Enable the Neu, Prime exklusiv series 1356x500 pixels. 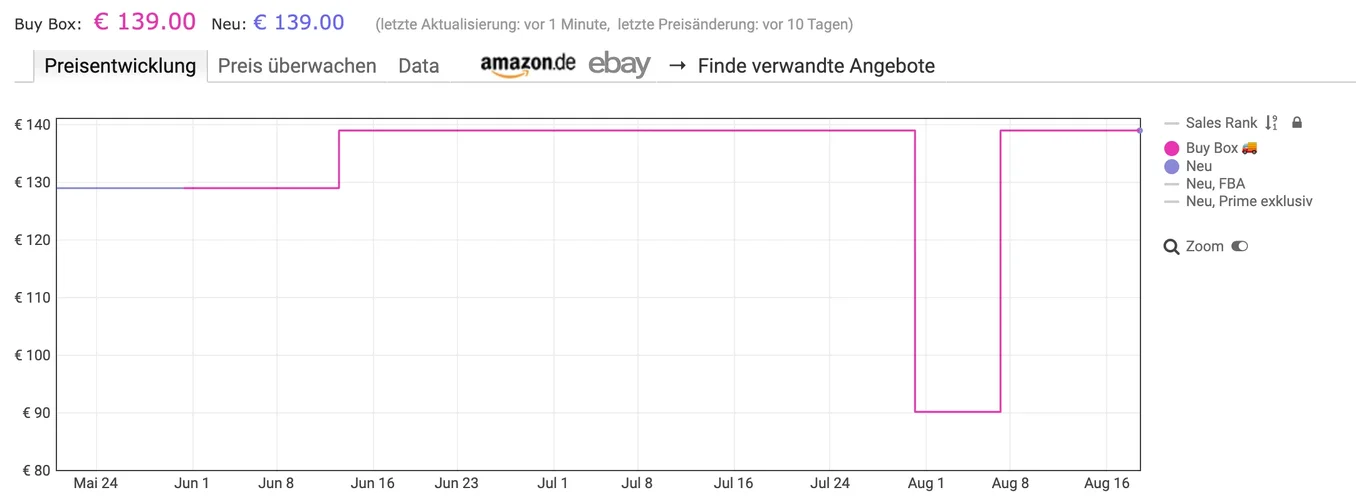1248,201
